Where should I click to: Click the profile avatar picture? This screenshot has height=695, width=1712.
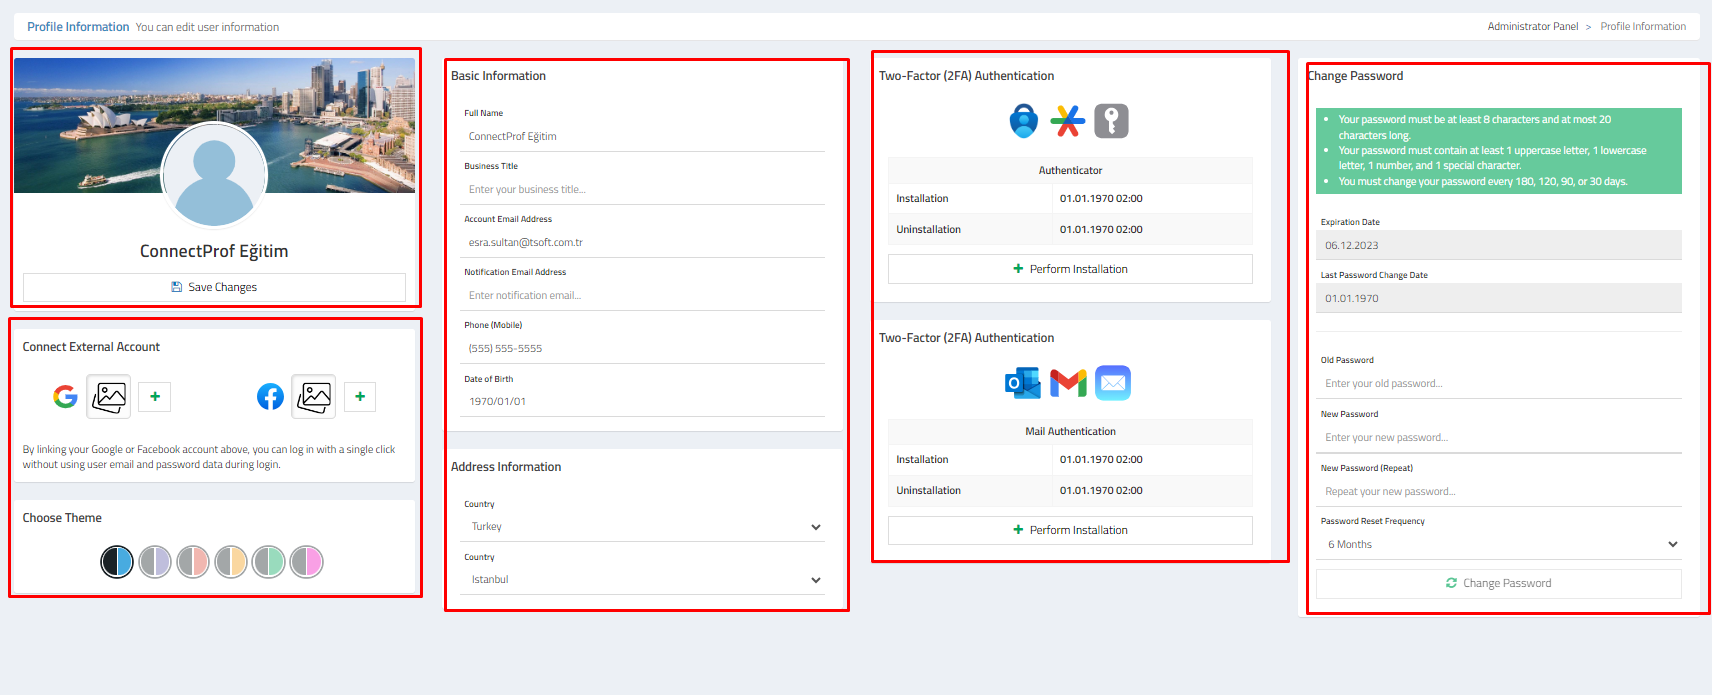[214, 174]
